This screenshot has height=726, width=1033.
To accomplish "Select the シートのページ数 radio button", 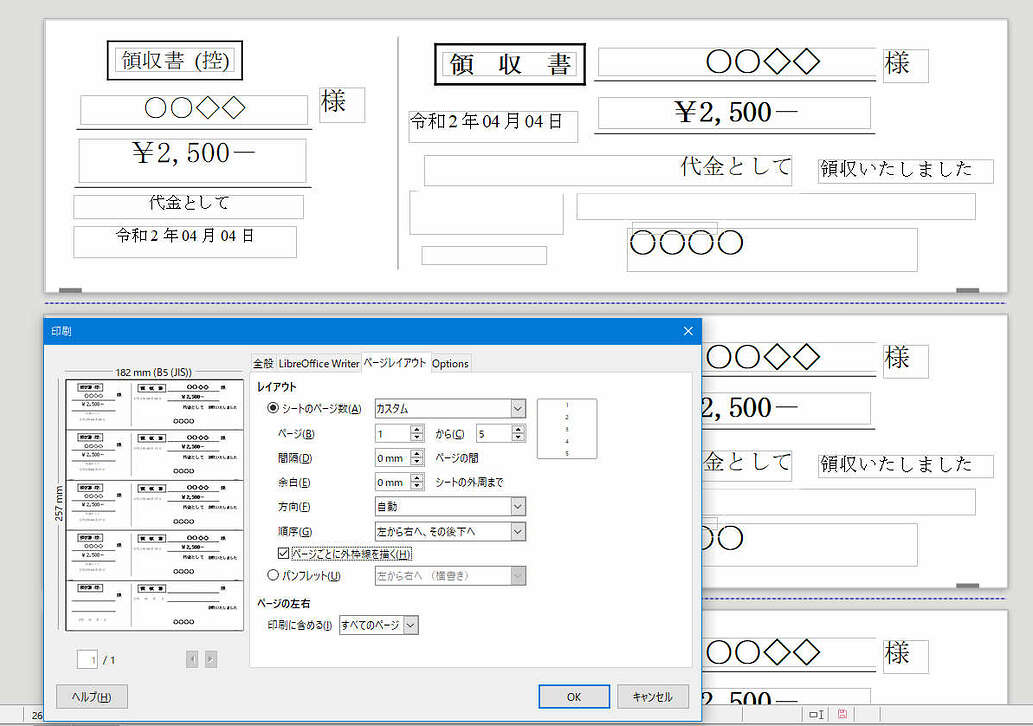I will click(x=273, y=408).
